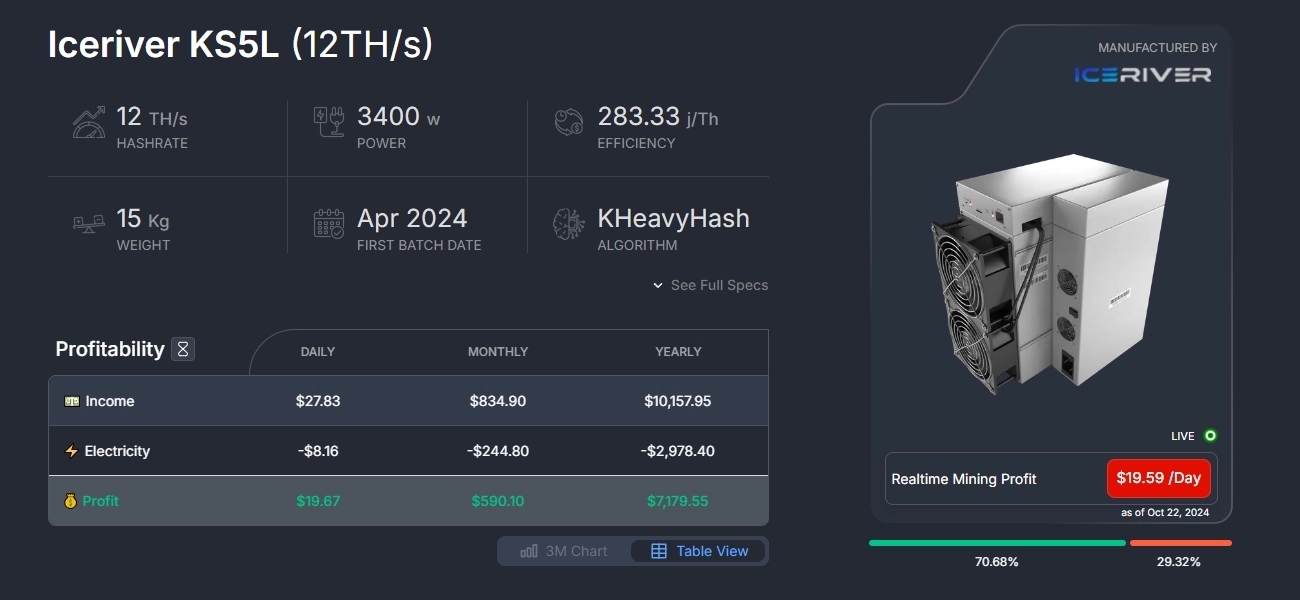
Task: Click the green LIVE status indicator
Action: (1210, 436)
